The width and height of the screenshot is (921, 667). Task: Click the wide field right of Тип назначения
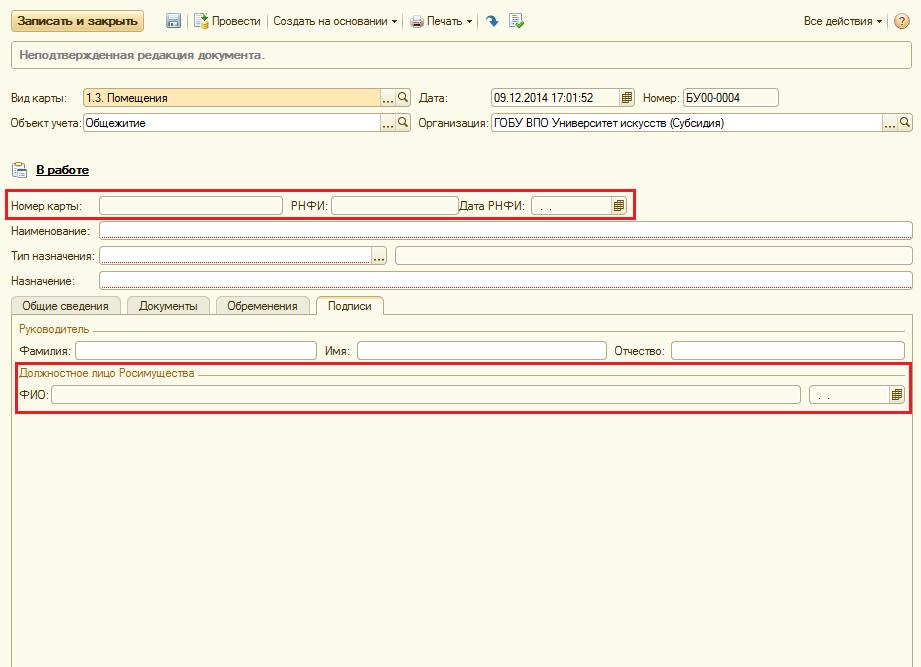pos(654,255)
